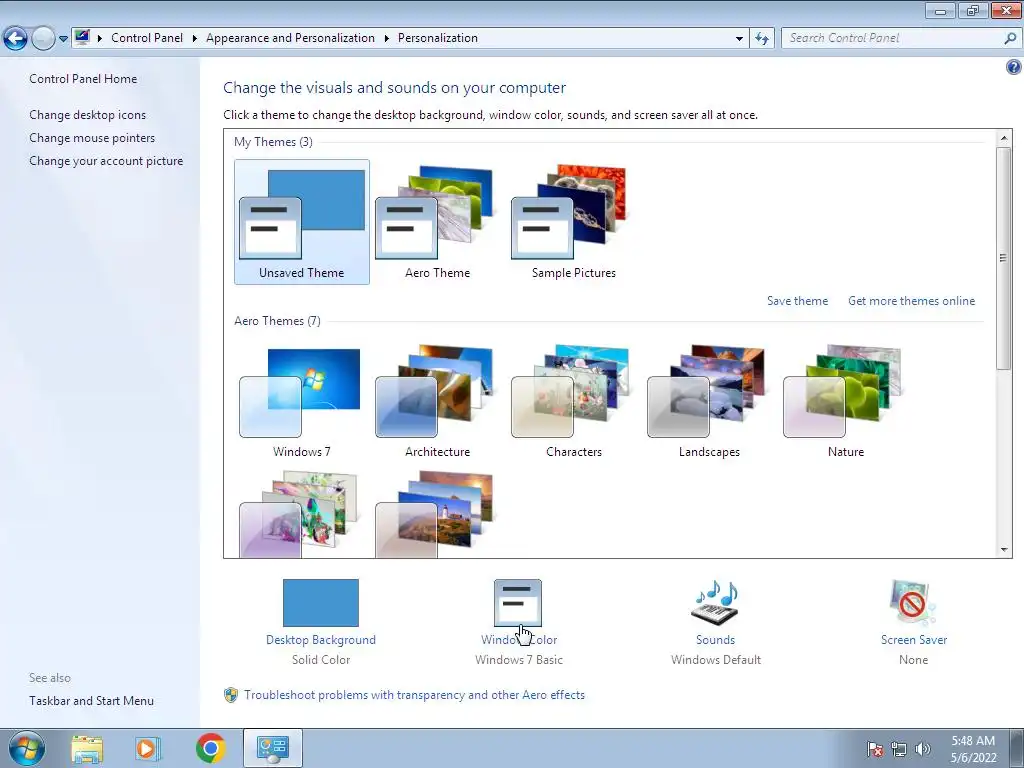
Task: Click the network tray icon
Action: click(899, 749)
